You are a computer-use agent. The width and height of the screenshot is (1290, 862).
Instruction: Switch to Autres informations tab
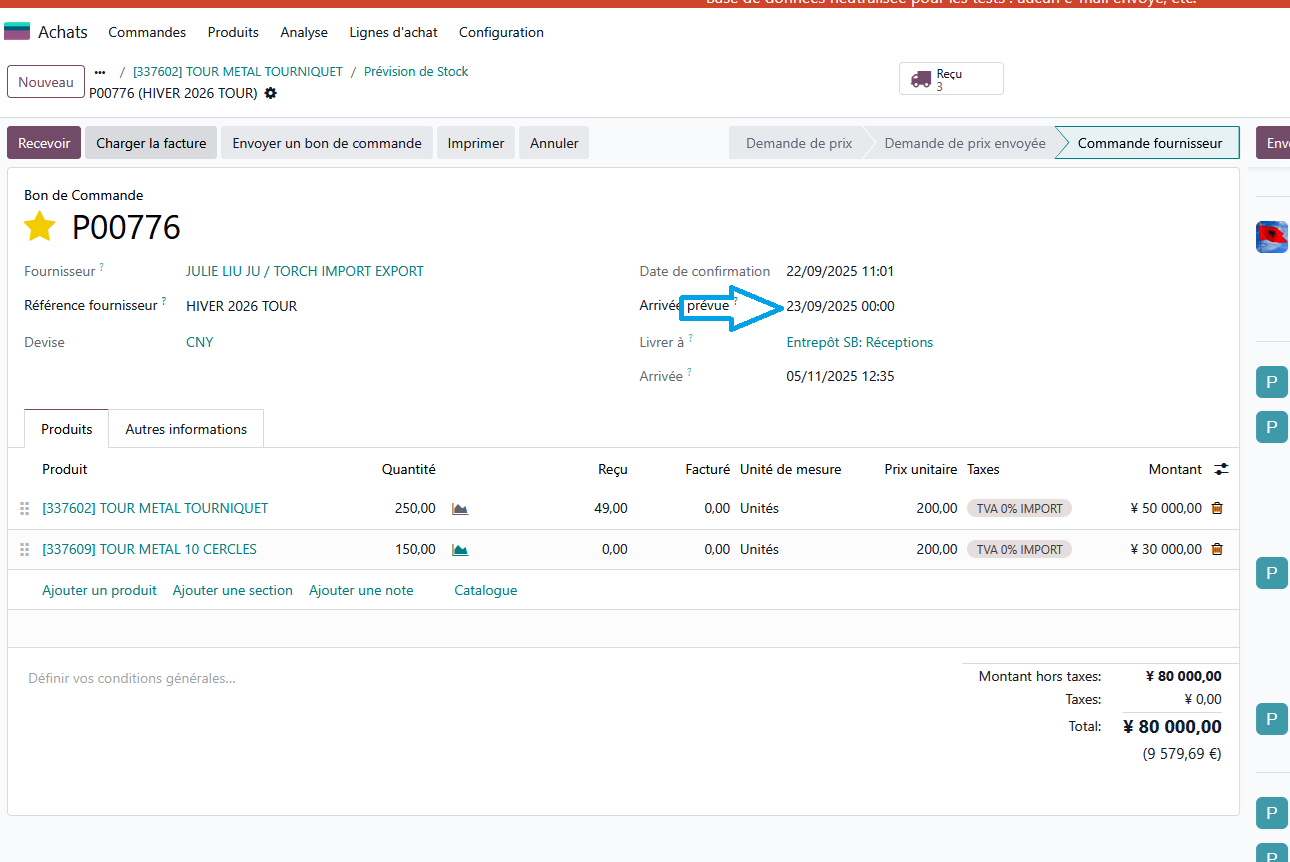186,429
